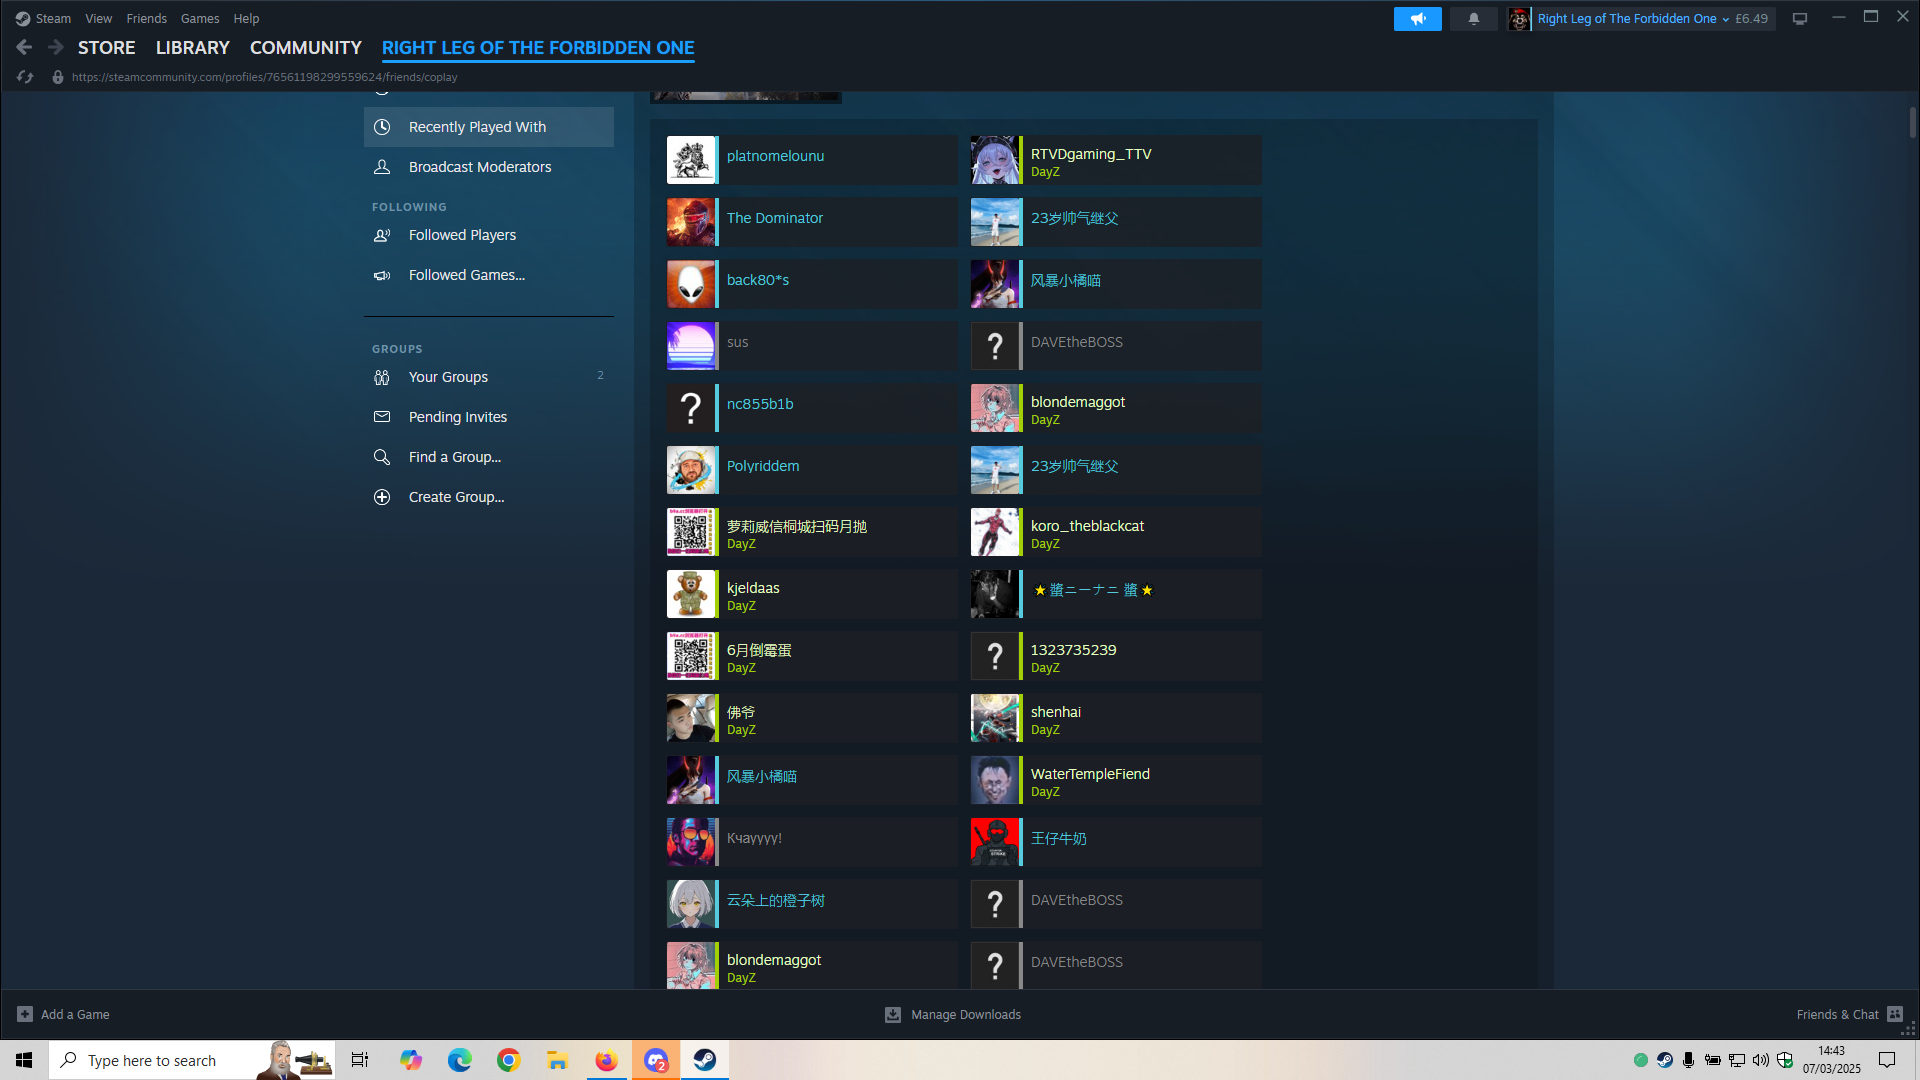Click the Add a Game label
Screen dimensions: 1920x1080
click(75, 1014)
